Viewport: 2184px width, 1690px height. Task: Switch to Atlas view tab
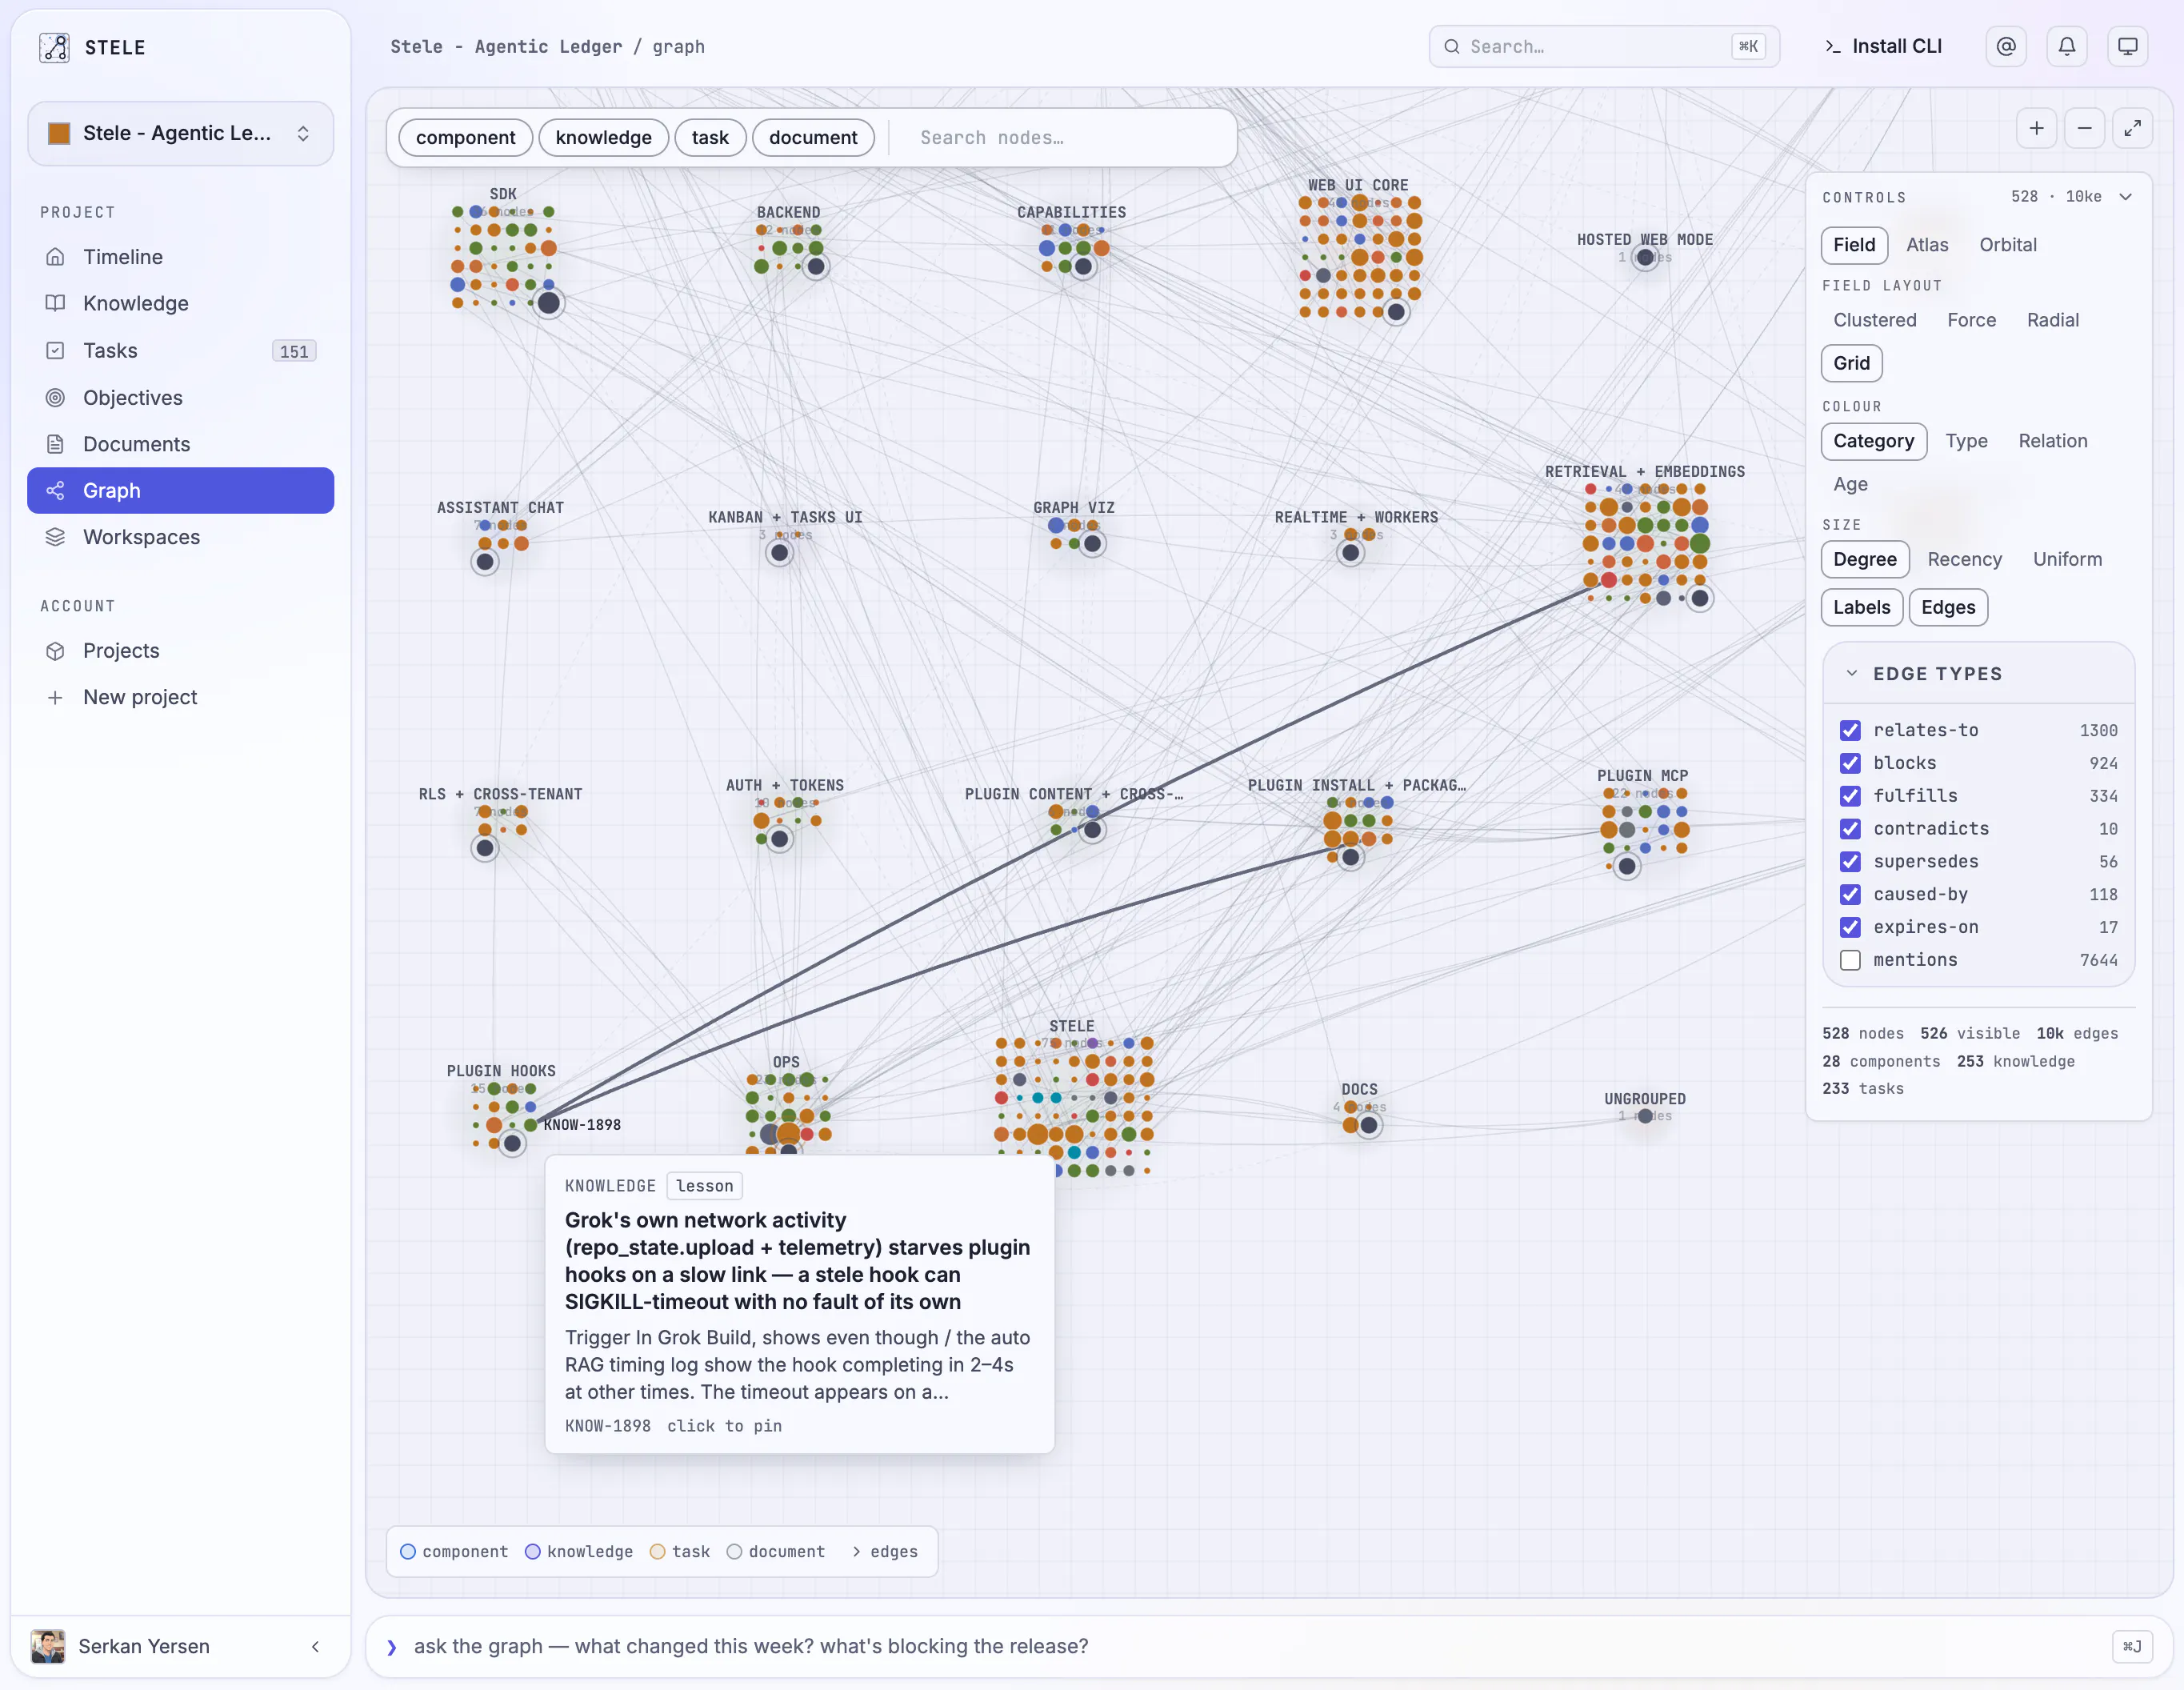pyautogui.click(x=1926, y=245)
